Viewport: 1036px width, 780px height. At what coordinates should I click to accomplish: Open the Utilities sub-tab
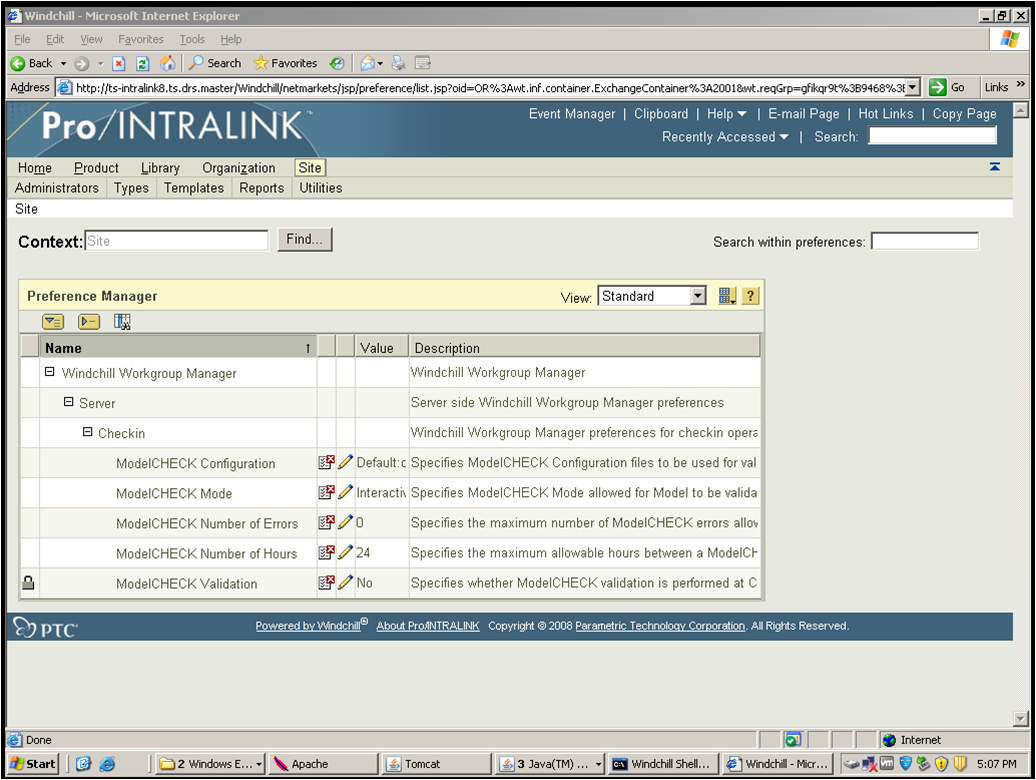pos(320,188)
